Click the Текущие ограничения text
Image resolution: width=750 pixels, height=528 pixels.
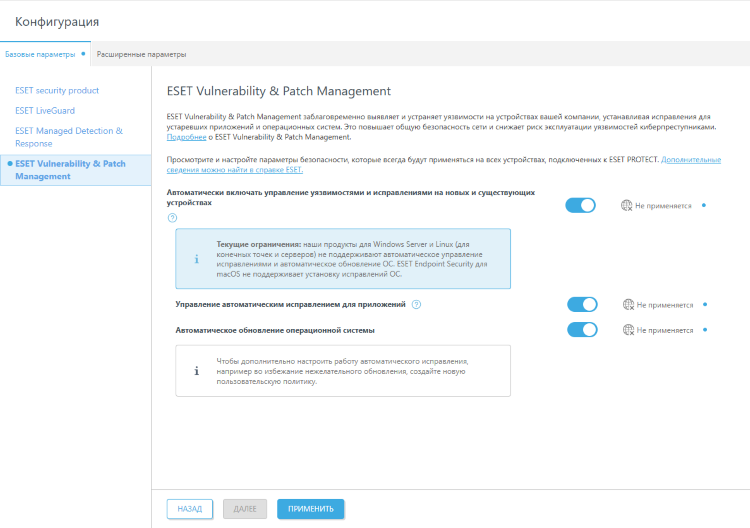(x=258, y=244)
